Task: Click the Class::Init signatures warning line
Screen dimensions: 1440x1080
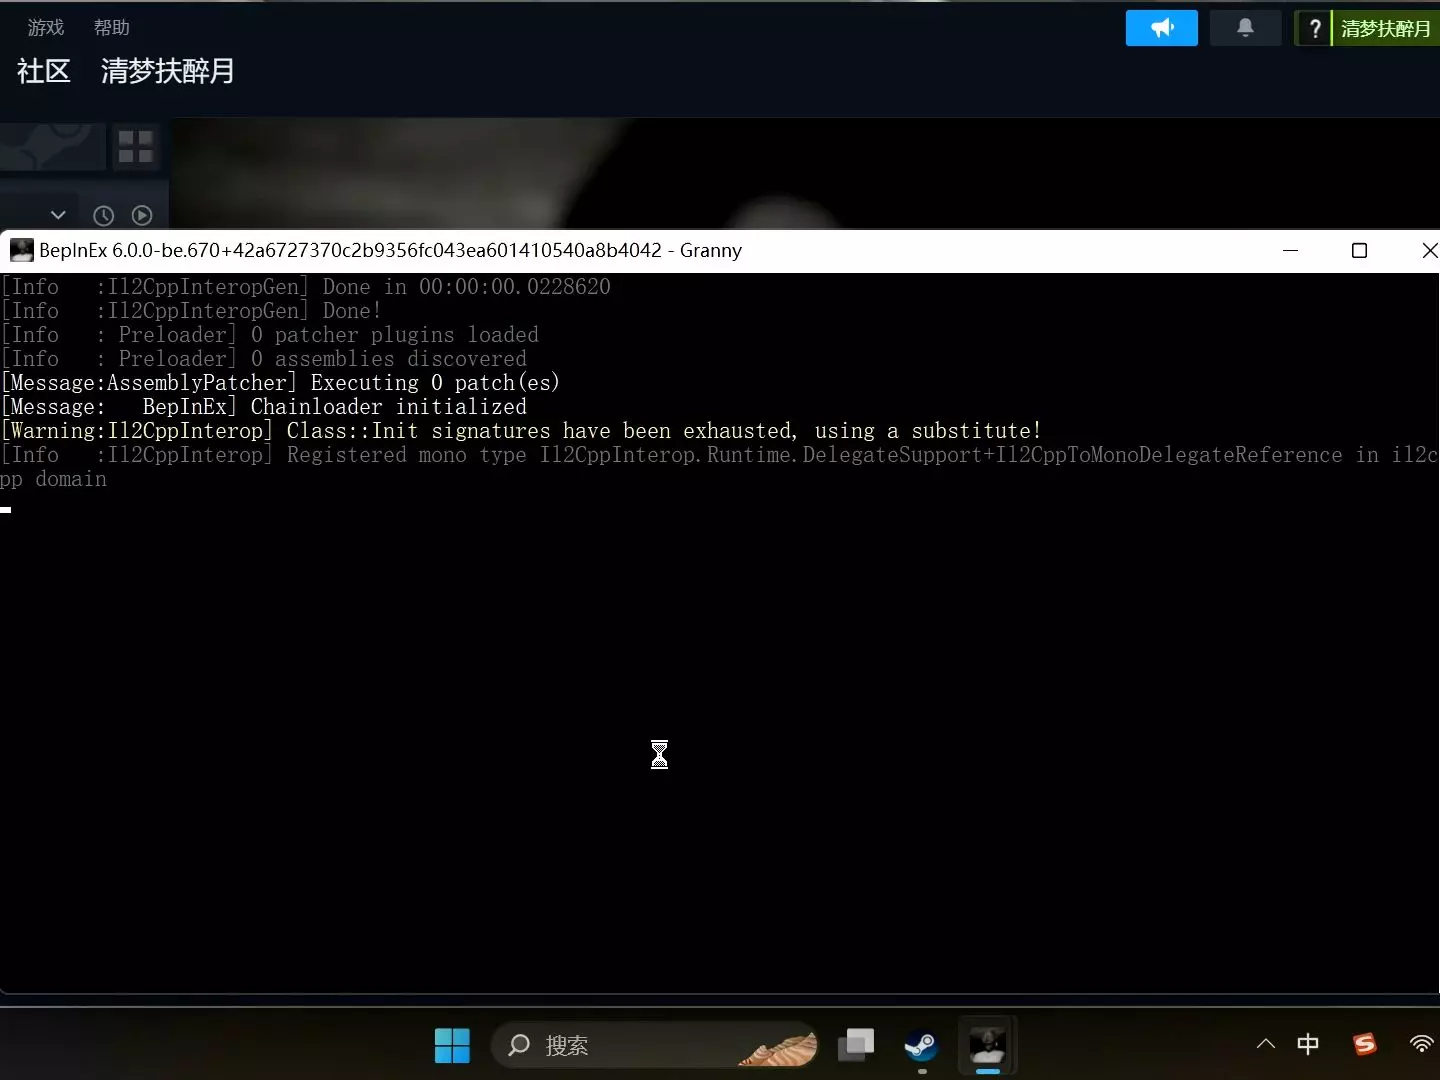Action: 522,431
